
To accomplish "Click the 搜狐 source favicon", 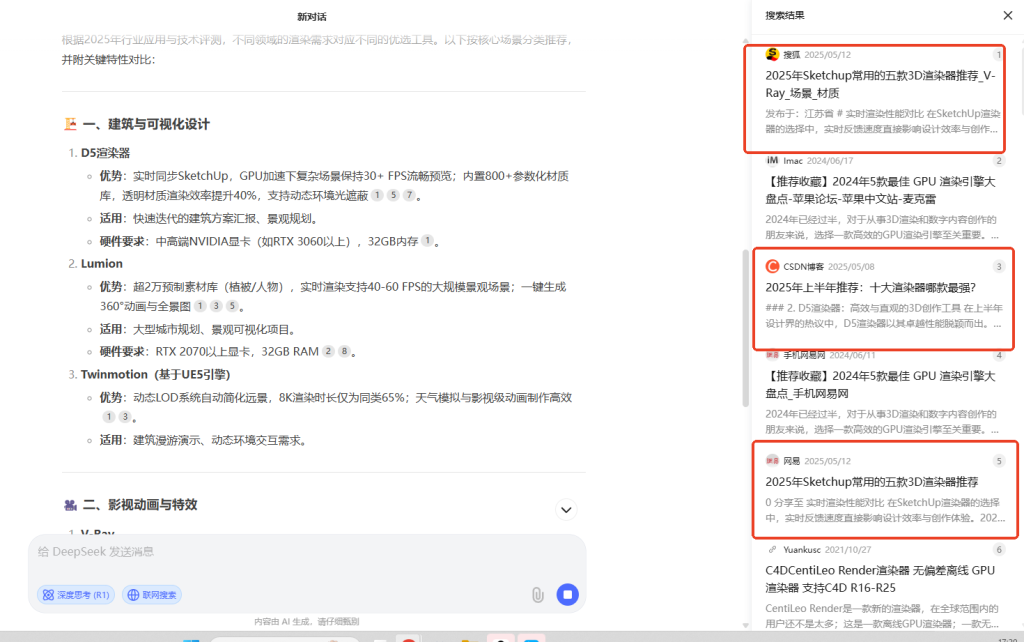I will tap(772, 54).
